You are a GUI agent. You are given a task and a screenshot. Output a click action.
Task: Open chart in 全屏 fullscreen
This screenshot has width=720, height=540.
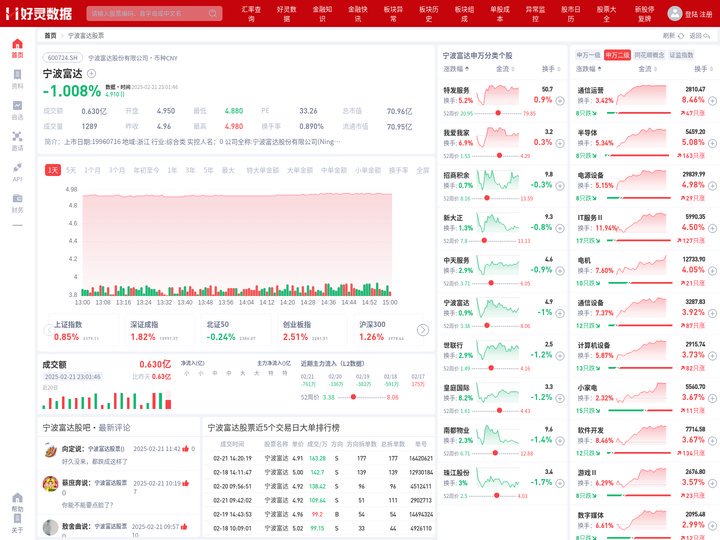tap(422, 170)
